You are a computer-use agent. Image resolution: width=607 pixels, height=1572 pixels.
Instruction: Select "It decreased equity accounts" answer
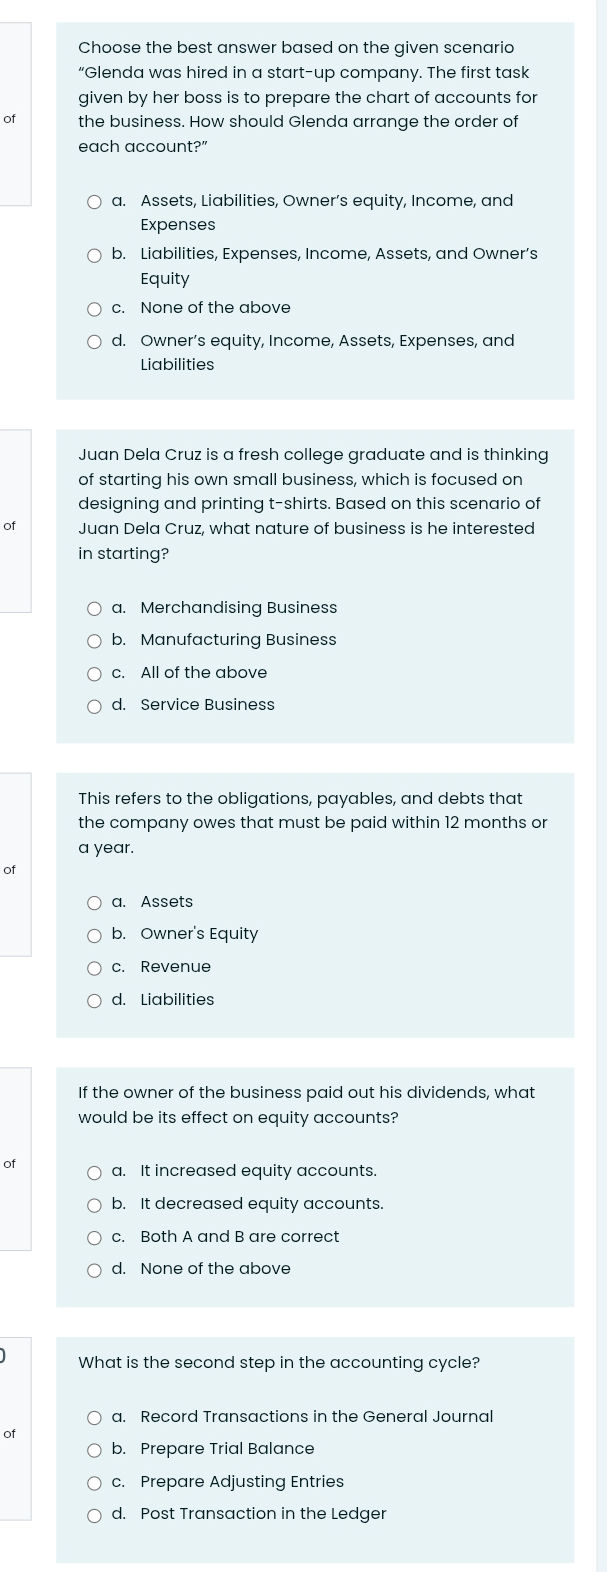pos(94,1205)
